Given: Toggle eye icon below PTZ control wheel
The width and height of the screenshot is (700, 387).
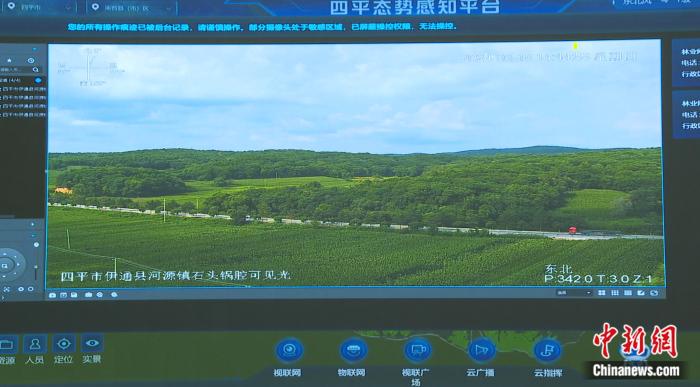Looking at the screenshot, I should (x=21, y=289).
